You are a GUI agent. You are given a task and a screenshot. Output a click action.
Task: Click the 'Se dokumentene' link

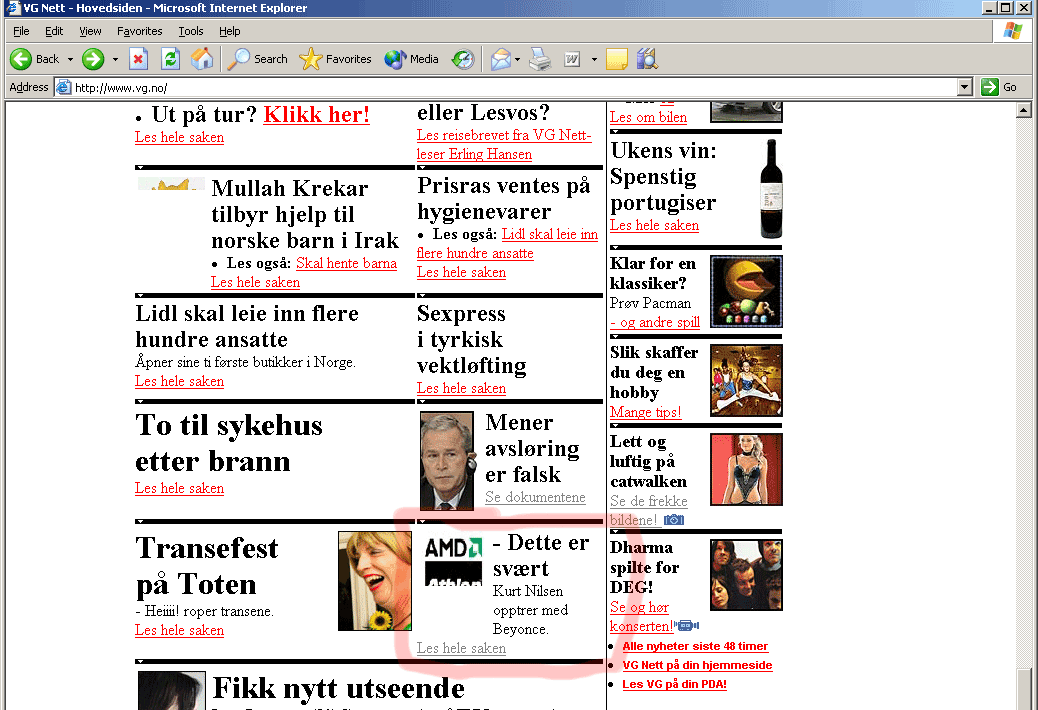(x=535, y=497)
